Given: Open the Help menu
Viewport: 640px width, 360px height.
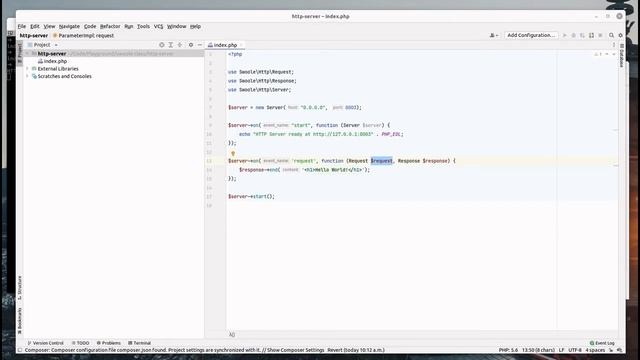Looking at the screenshot, I should point(195,26).
